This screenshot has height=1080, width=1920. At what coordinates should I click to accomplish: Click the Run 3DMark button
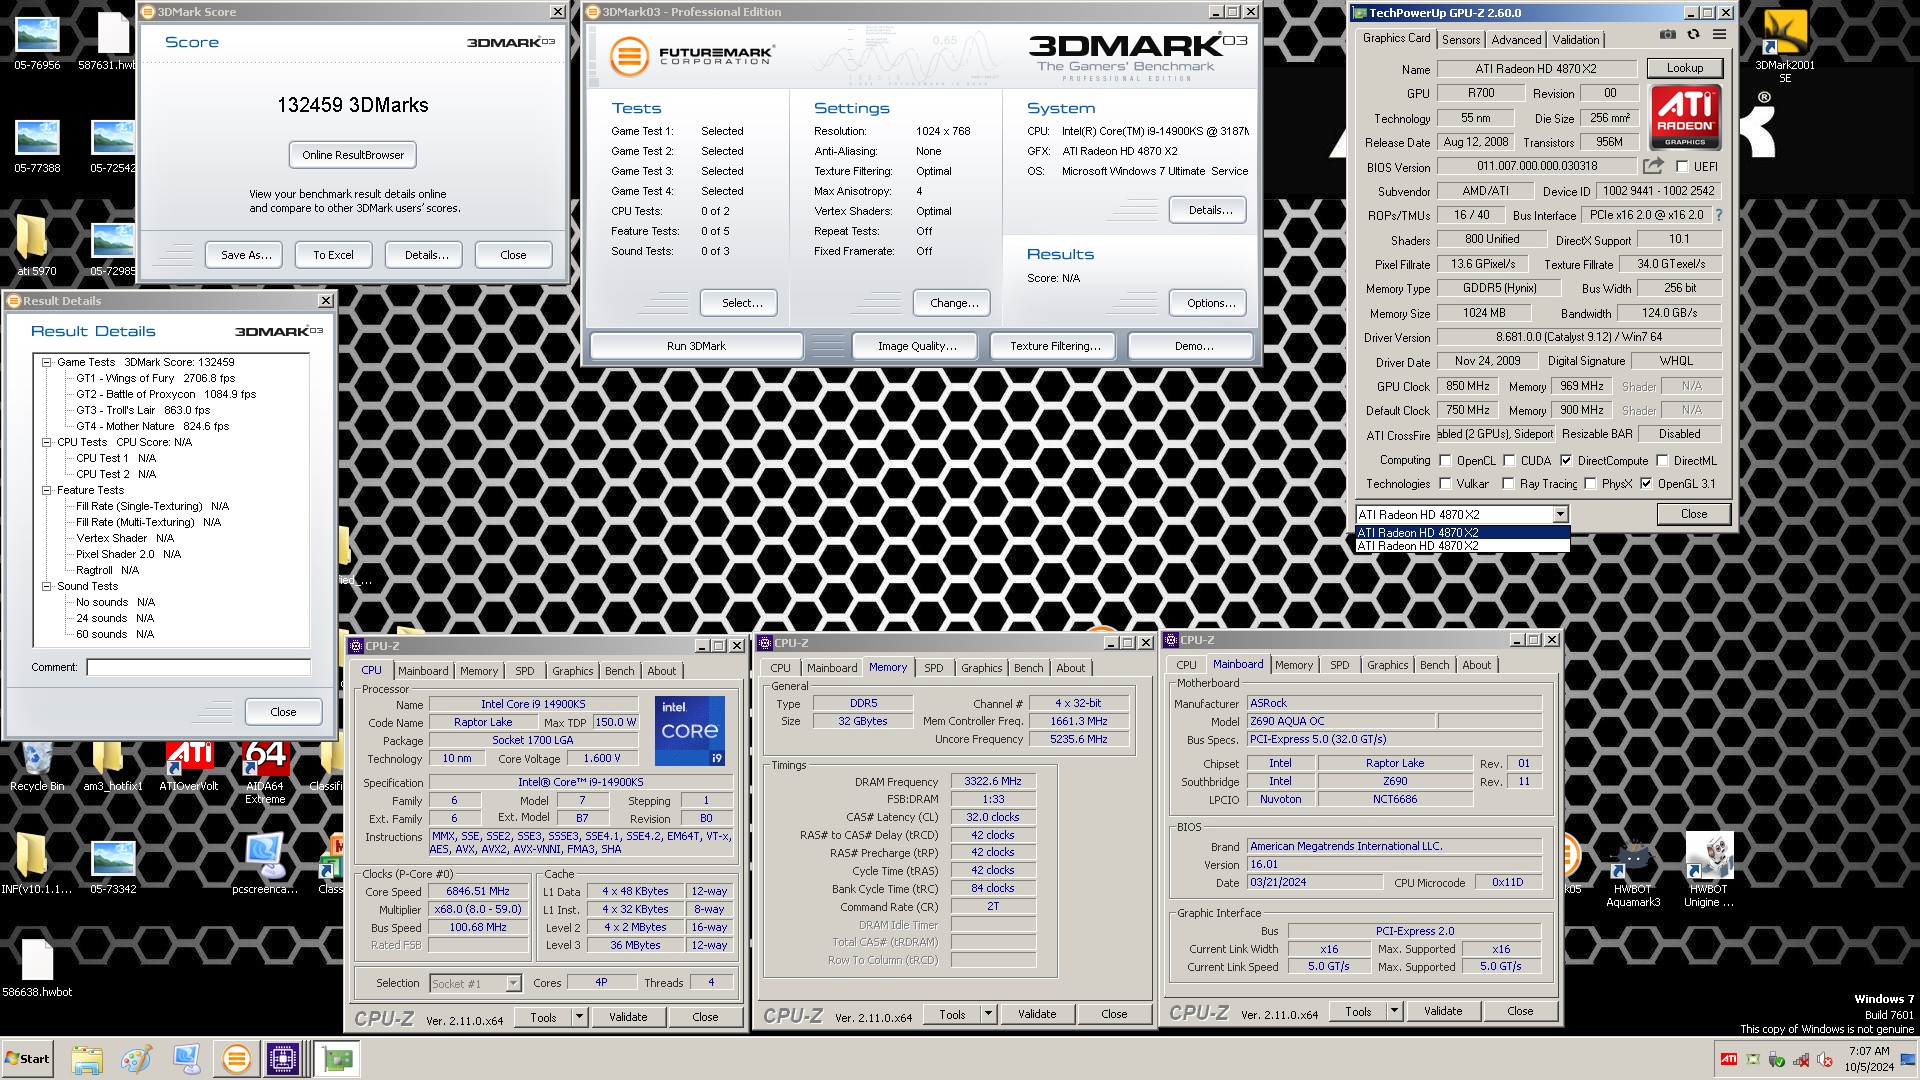tap(696, 346)
